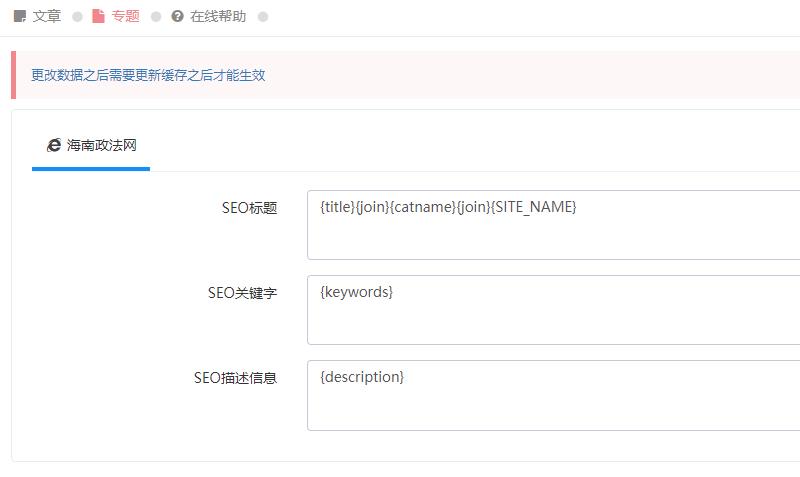Click the 文章 note icon
800x477 pixels.
19,16
